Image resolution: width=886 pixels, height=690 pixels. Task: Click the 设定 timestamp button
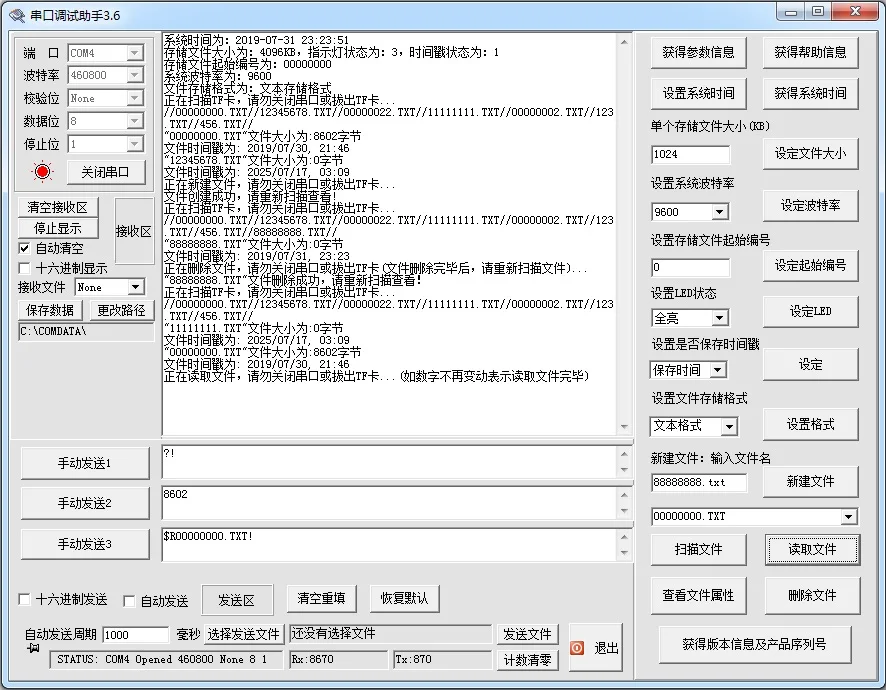[810, 364]
